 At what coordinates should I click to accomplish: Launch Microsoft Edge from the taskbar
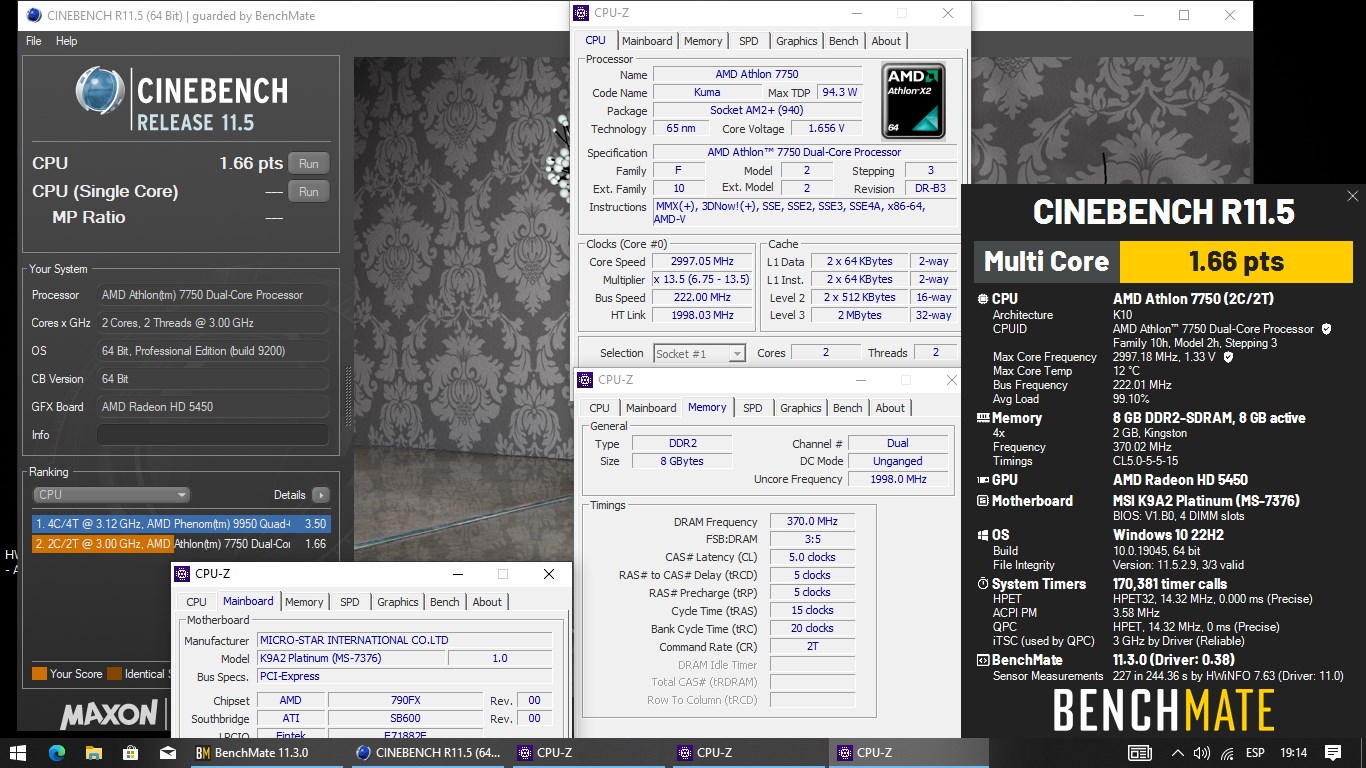tap(56, 752)
